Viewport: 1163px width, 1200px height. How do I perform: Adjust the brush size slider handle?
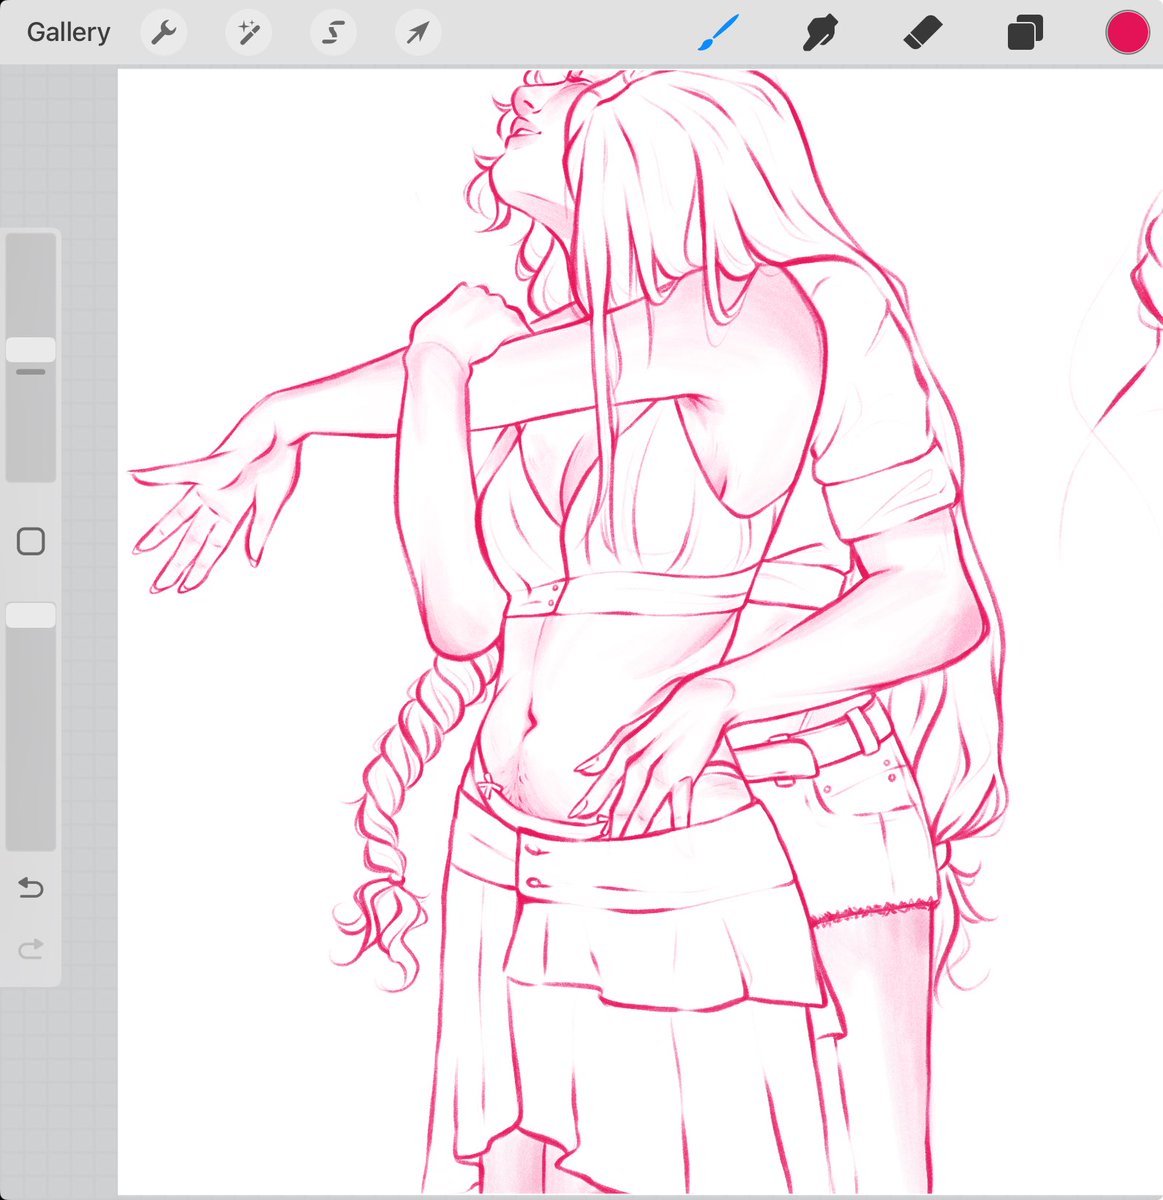tap(30, 349)
